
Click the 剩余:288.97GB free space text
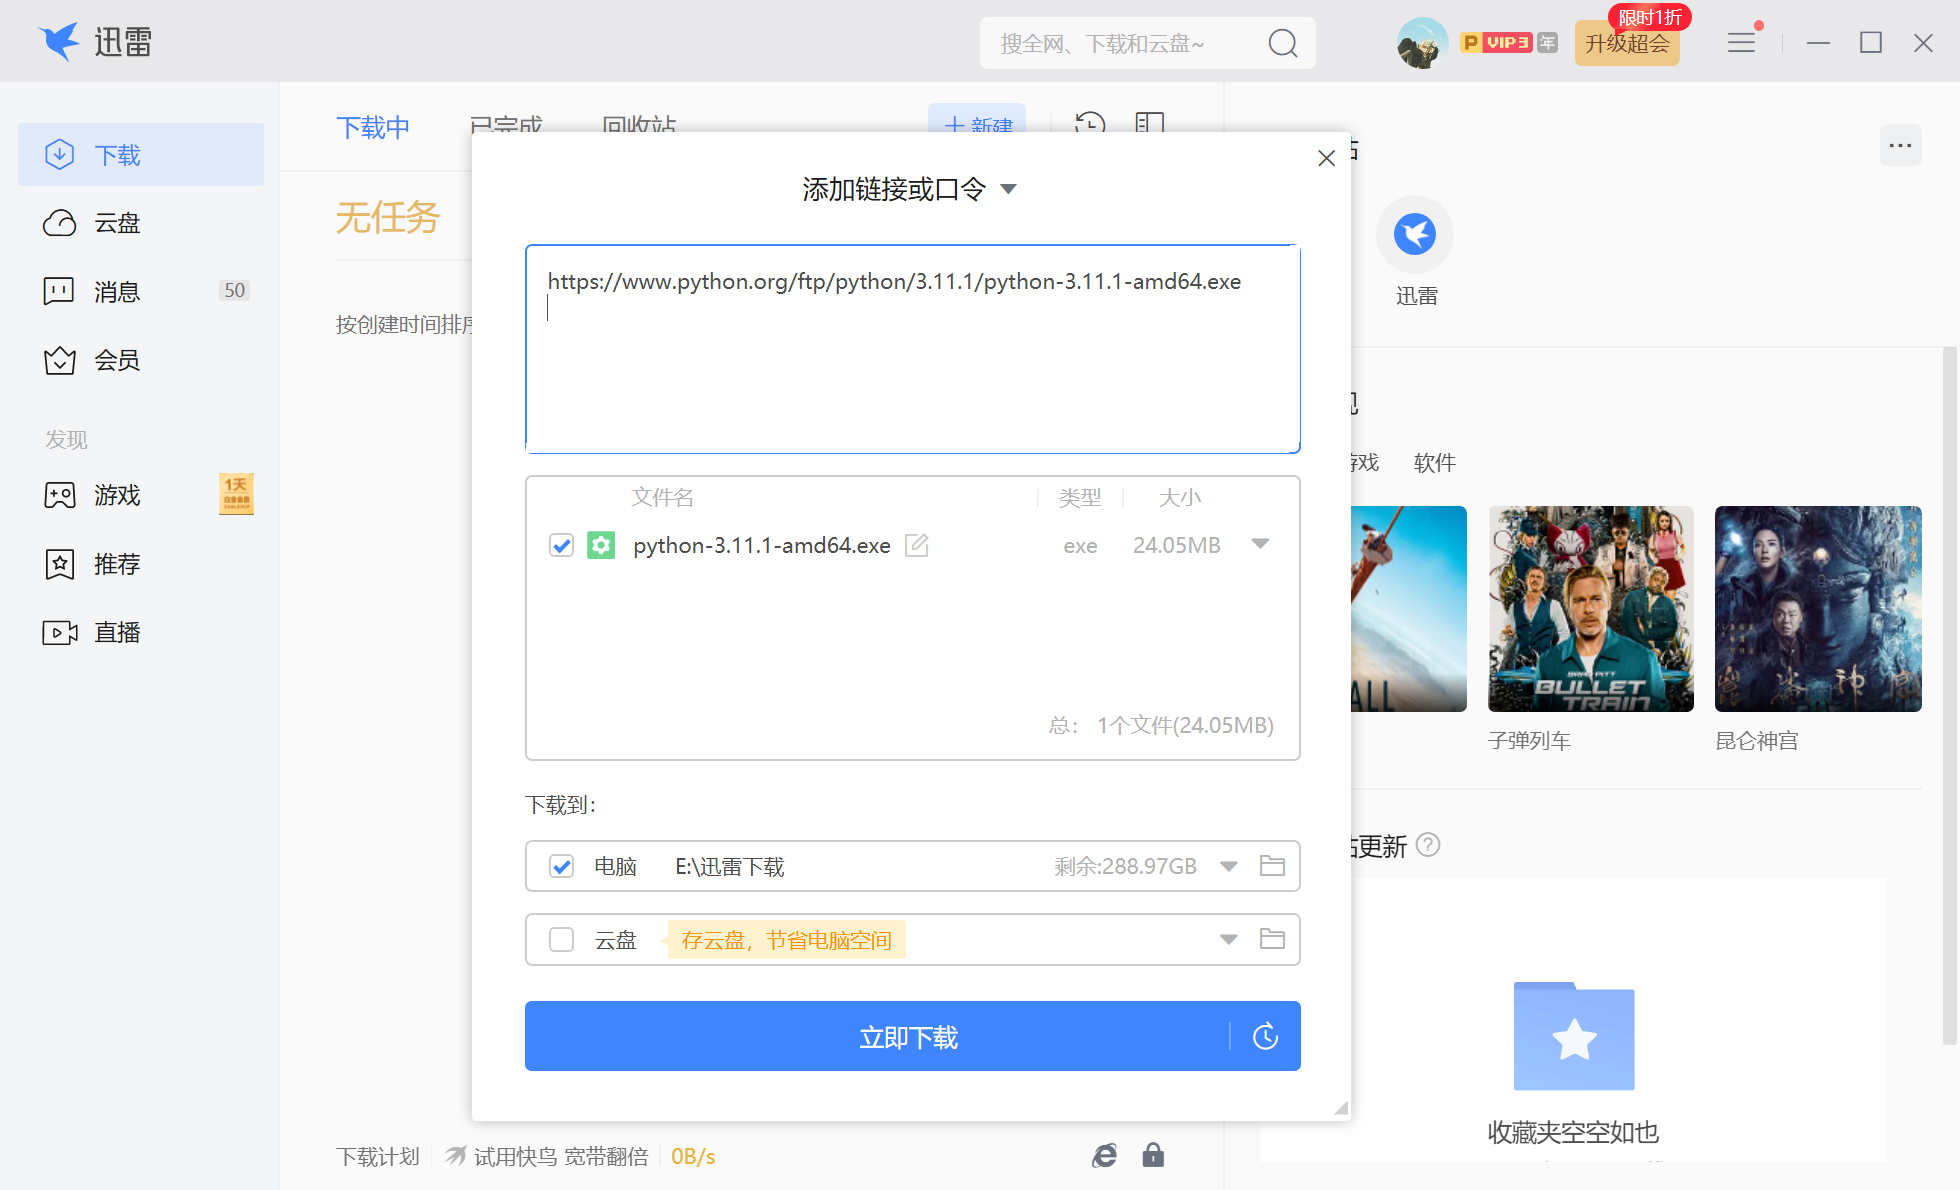1125,866
